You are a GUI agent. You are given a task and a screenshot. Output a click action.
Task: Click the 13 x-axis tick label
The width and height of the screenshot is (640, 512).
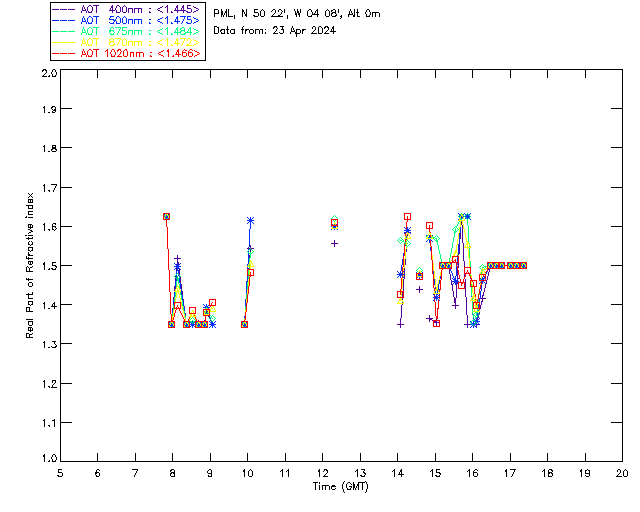pyautogui.click(x=360, y=473)
